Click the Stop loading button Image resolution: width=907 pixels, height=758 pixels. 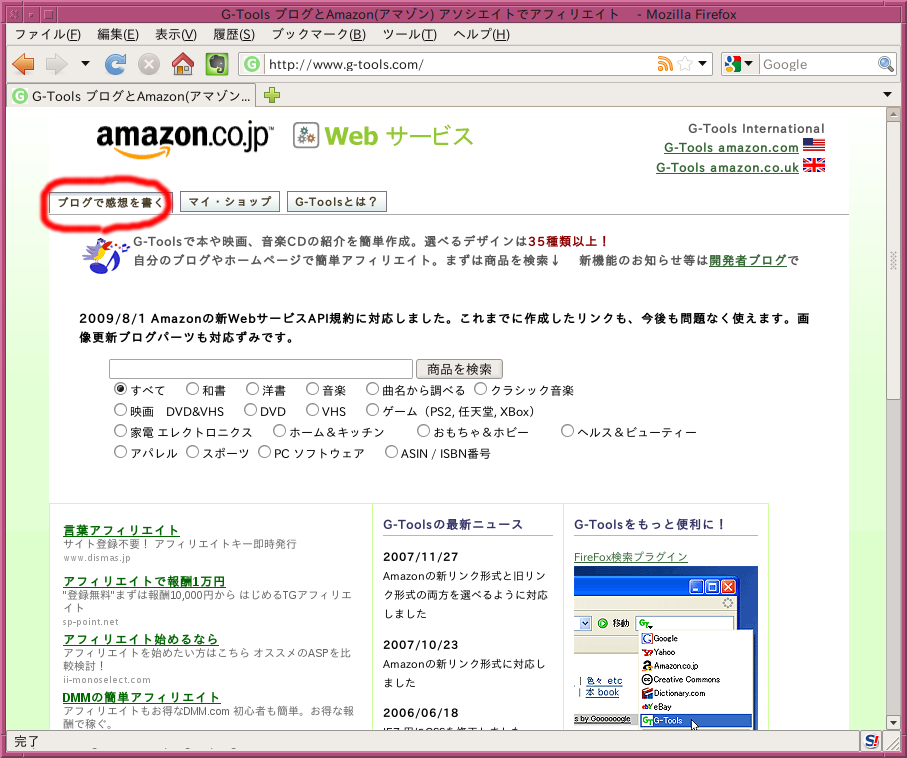click(x=149, y=64)
